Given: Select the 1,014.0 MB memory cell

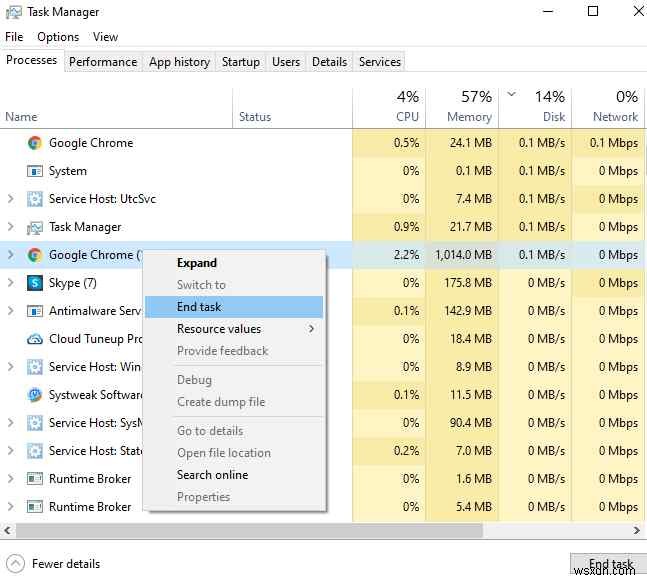Looking at the screenshot, I should tap(462, 255).
